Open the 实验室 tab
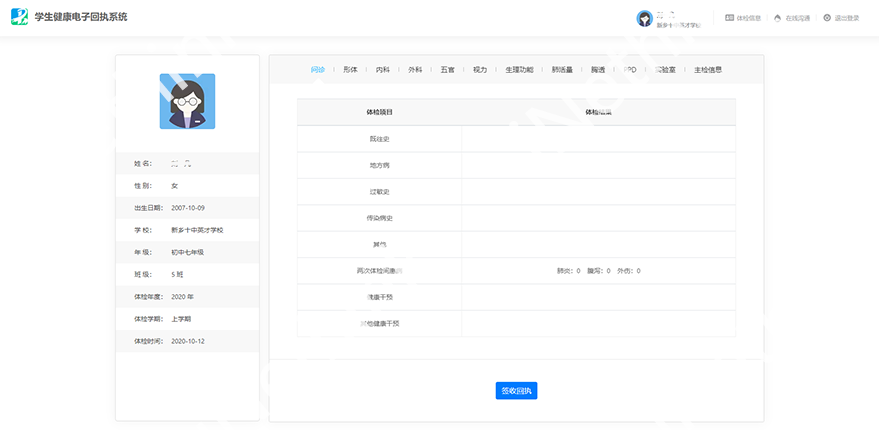Viewport: 879px width, 430px height. point(664,70)
